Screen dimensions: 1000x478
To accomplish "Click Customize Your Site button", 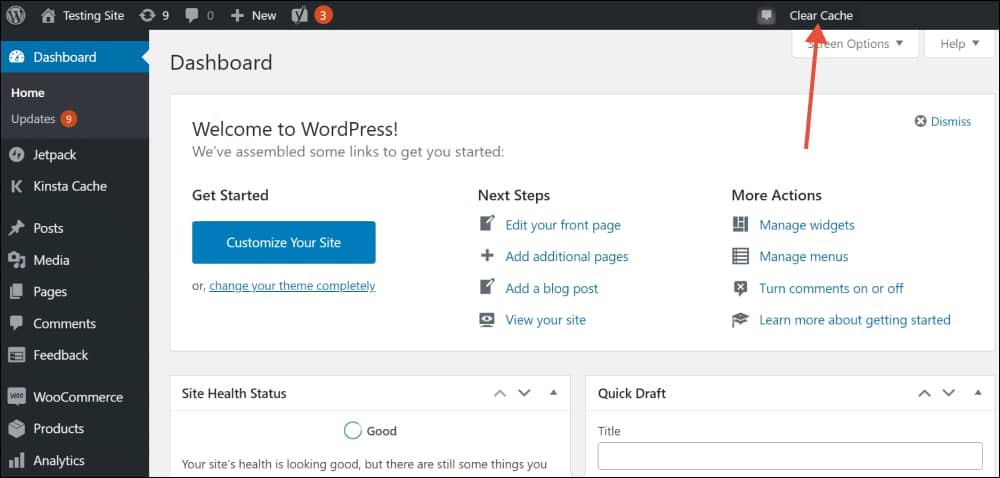I will 284,242.
